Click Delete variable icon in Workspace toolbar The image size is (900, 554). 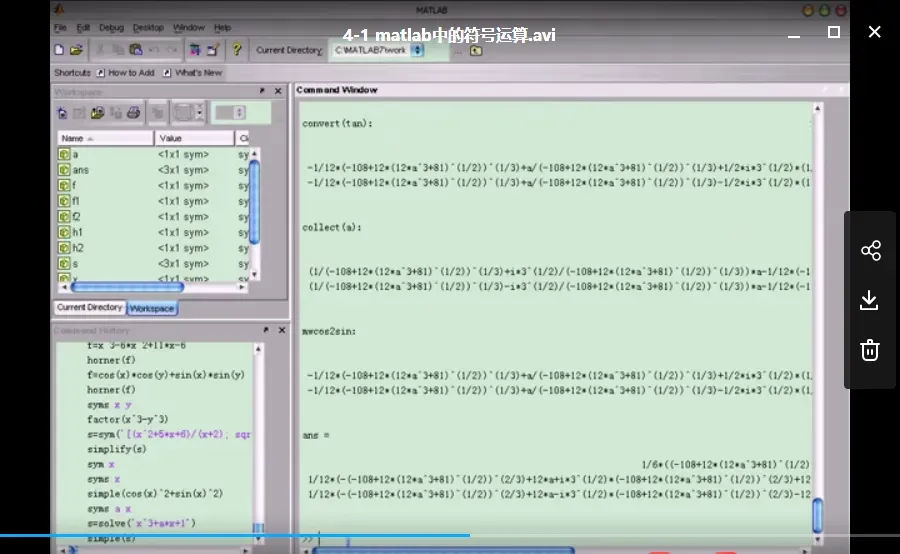157,113
